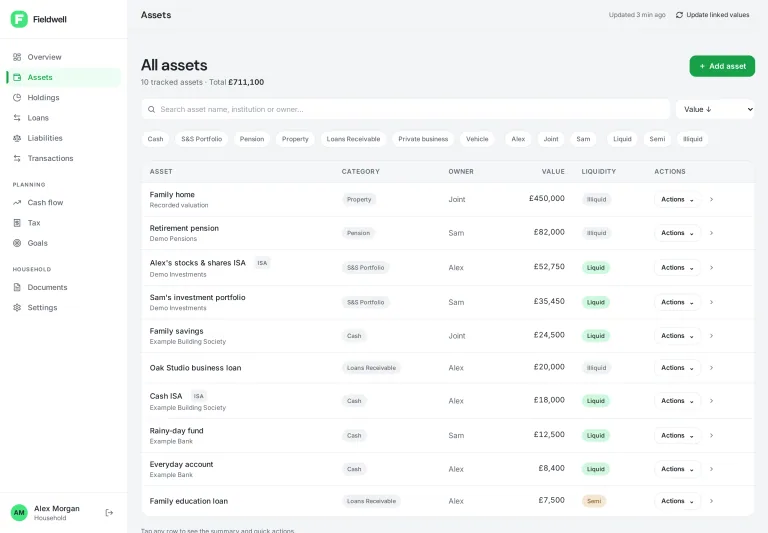The image size is (768, 533).
Task: Go to Overview in sidebar
Action: coord(64,57)
